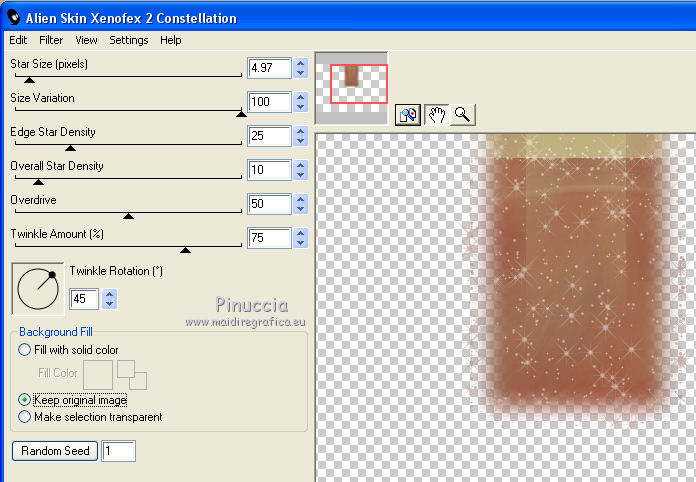Increase Edge Star Density spinner value
Image resolution: width=696 pixels, height=482 pixels.
(x=301, y=131)
